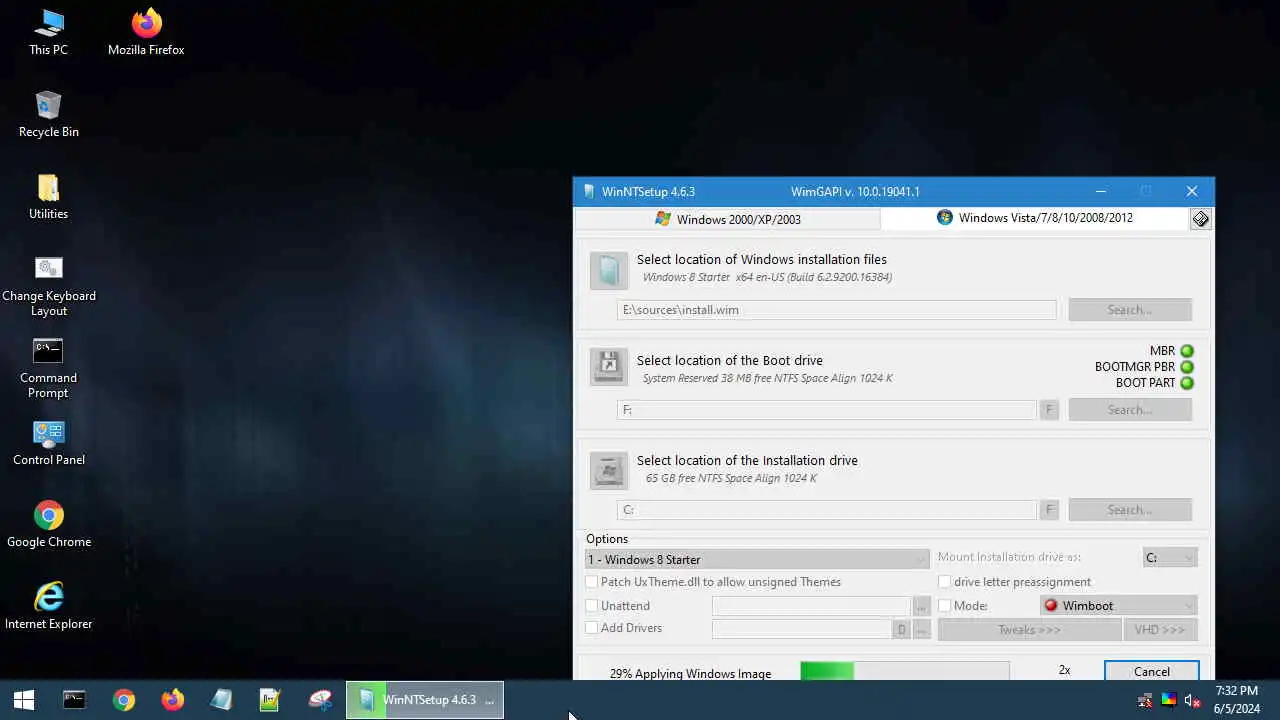Open Command Prompt from the taskbar
Viewport: 1280px width, 720px height.
[74, 700]
